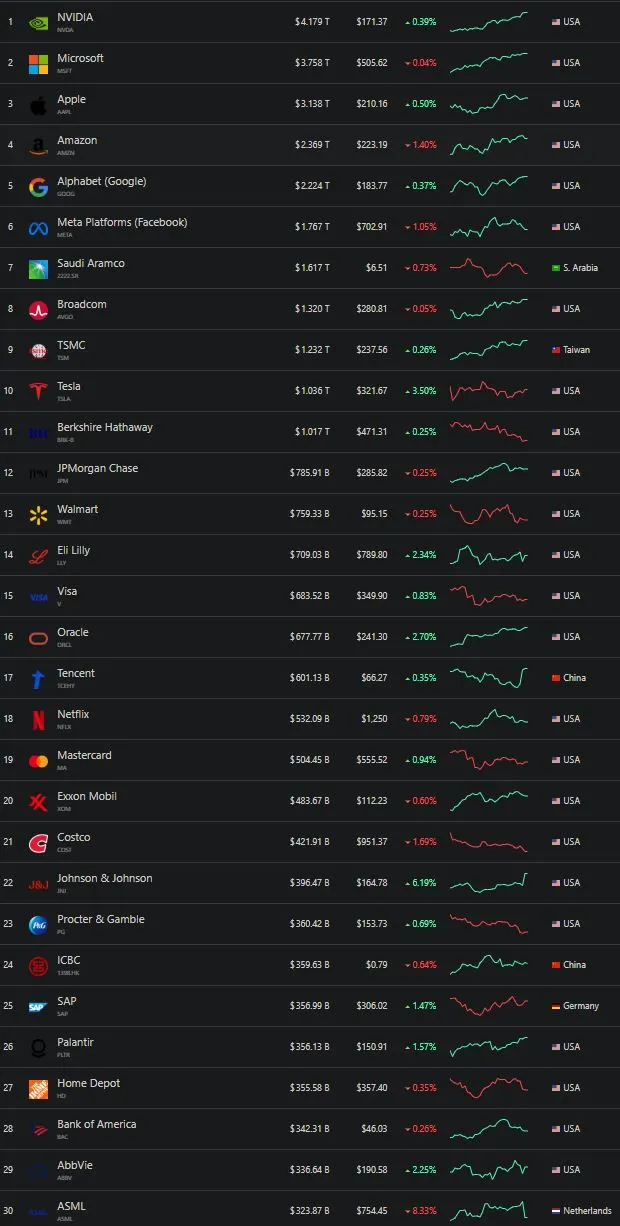
Task: Click the Alphabet Google G logo
Action: pyautogui.click(x=38, y=186)
